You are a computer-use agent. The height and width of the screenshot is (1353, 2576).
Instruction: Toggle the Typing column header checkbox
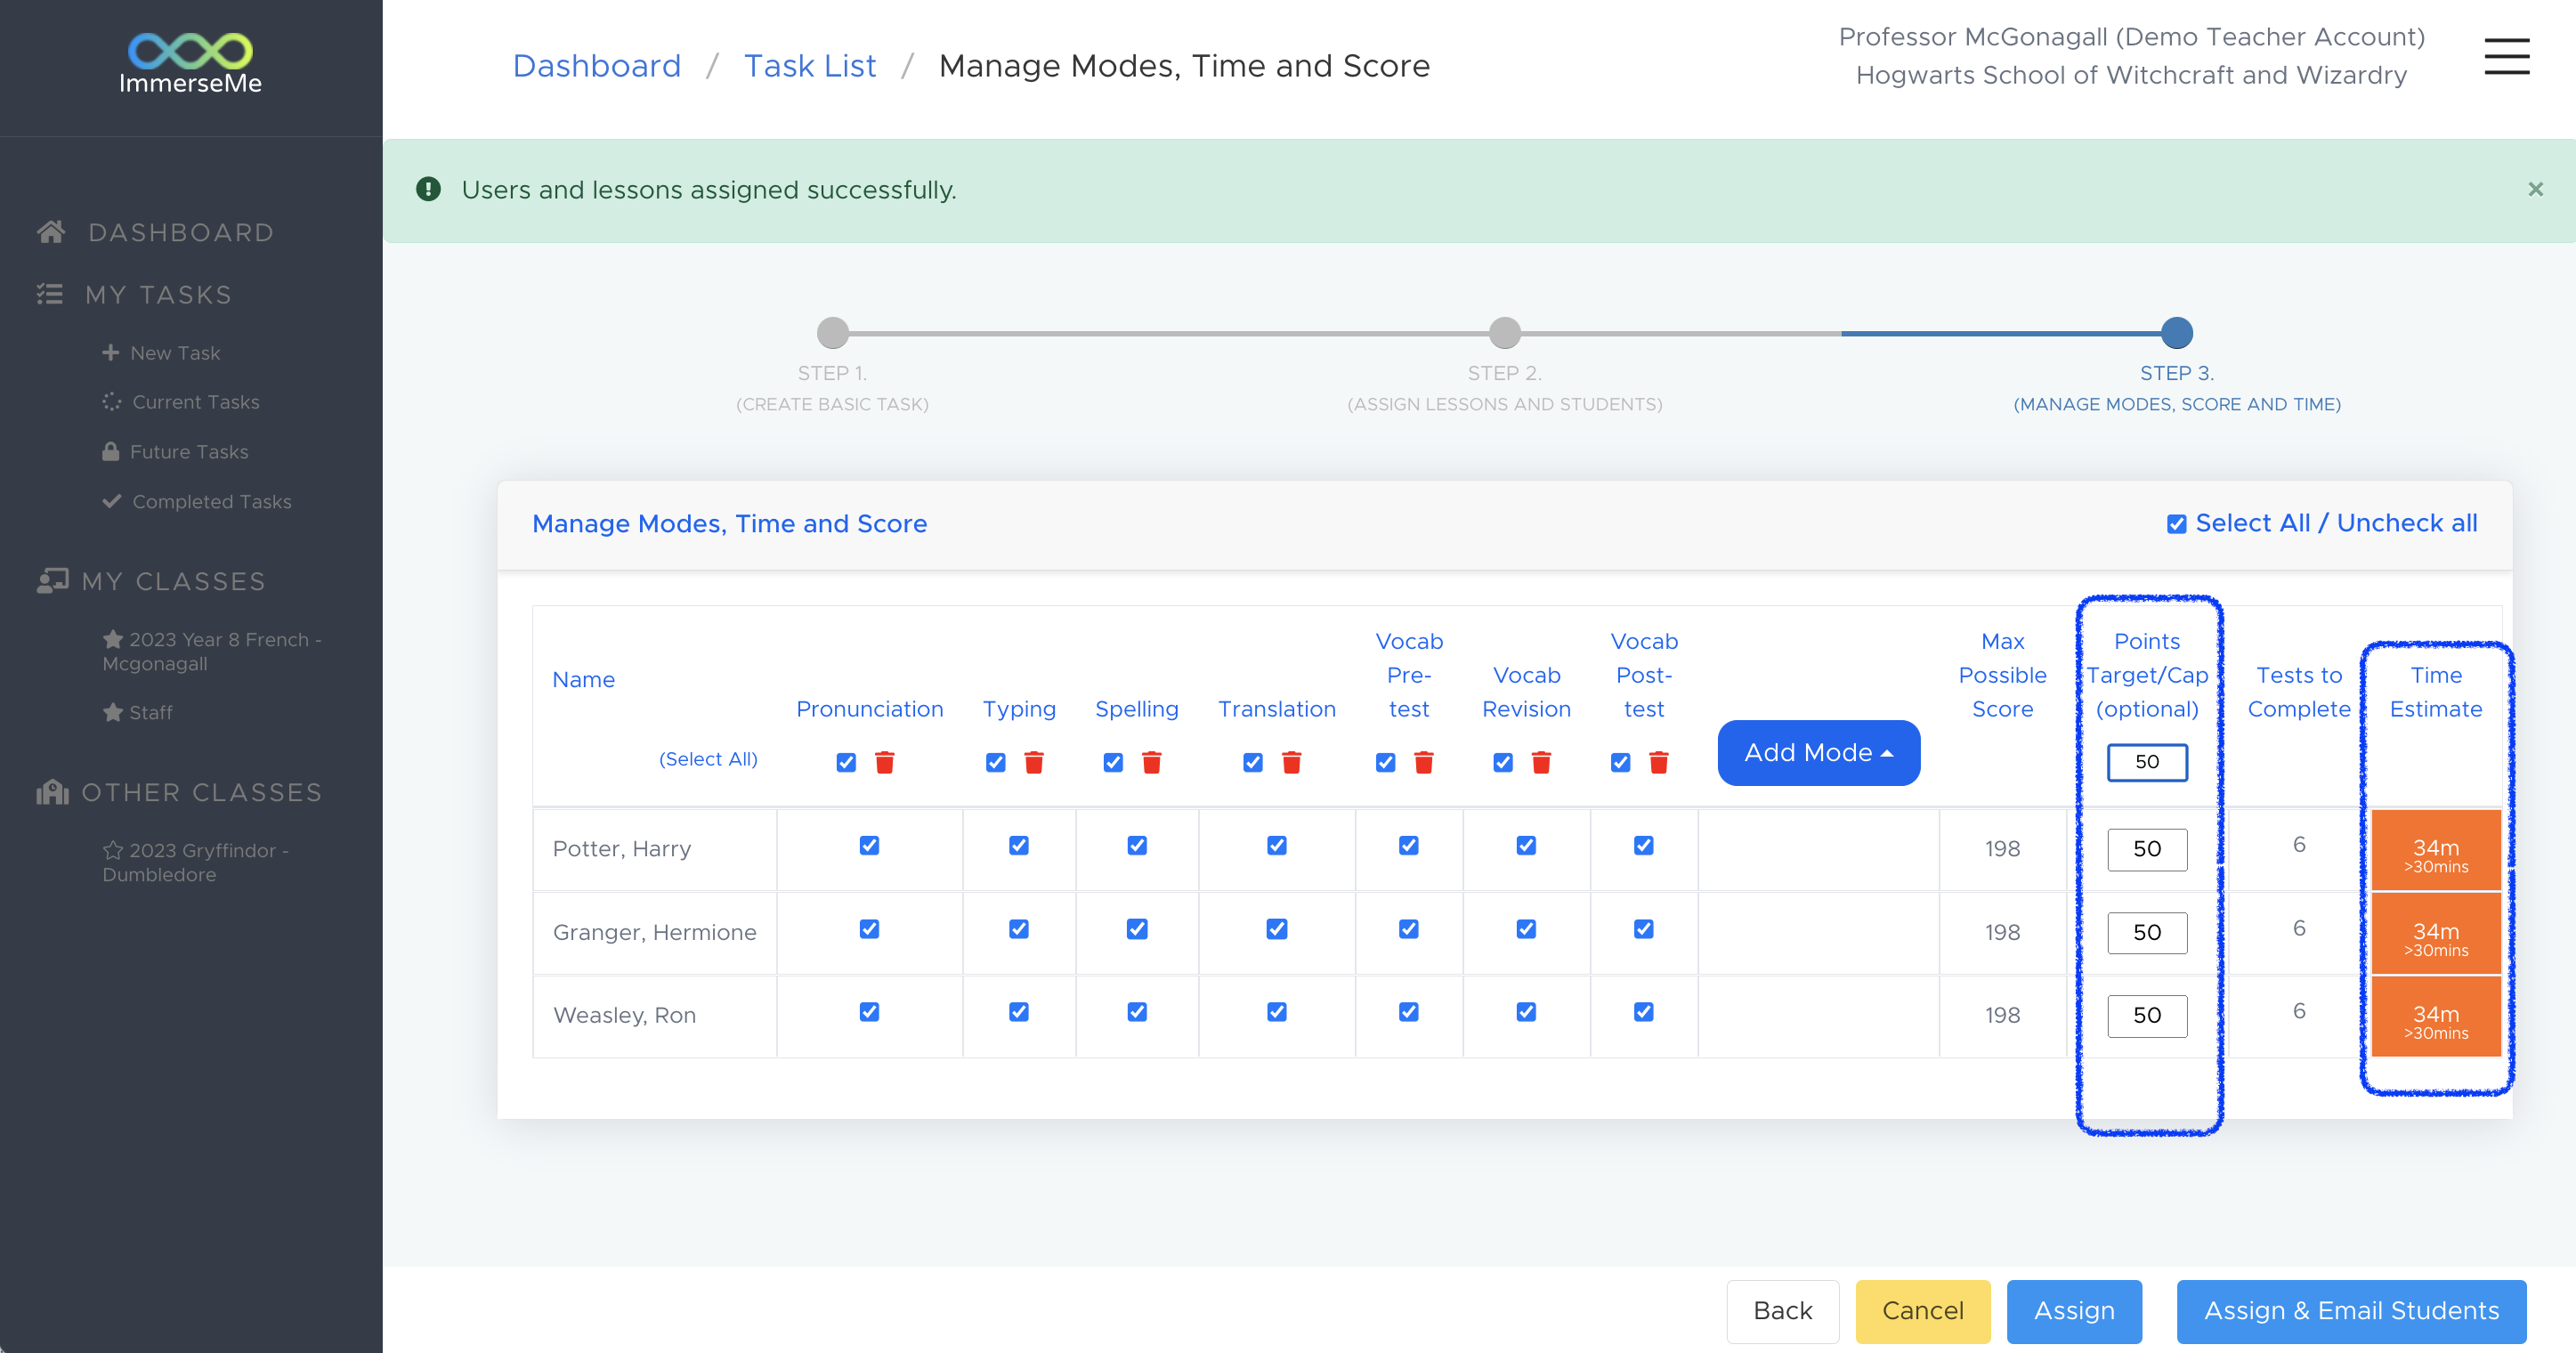tap(995, 762)
